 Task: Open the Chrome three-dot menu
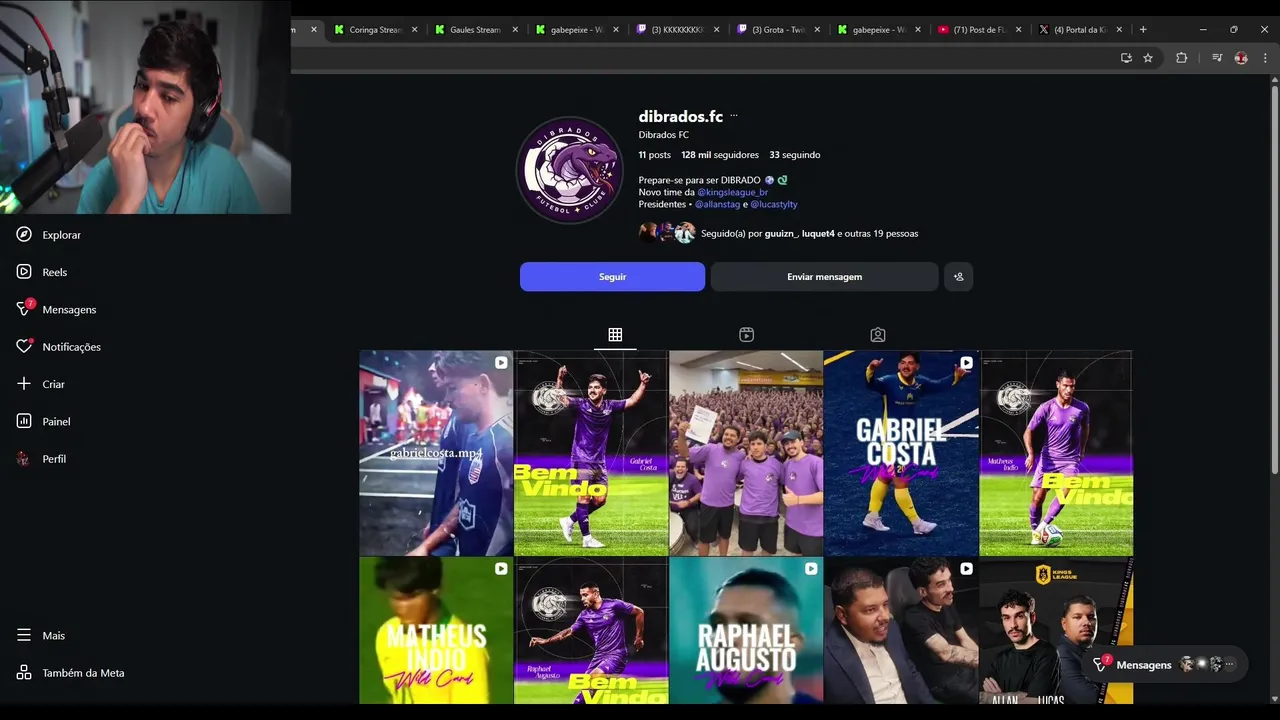[x=1266, y=58]
